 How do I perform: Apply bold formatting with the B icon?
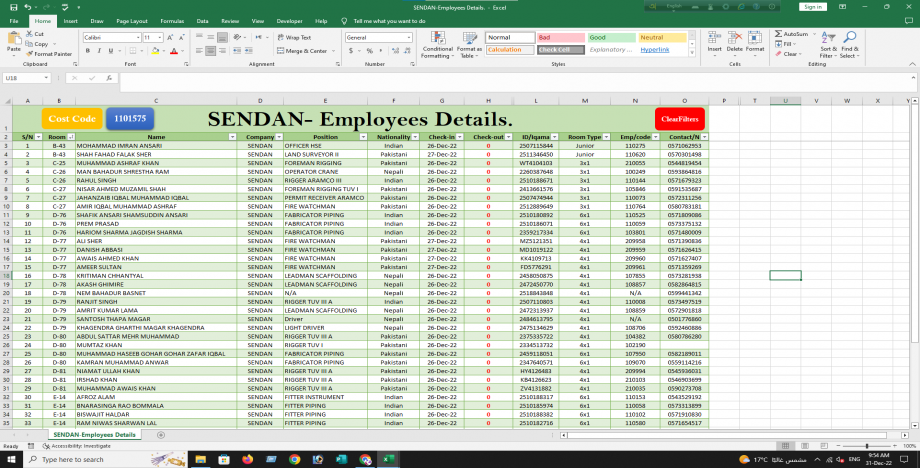coord(88,50)
